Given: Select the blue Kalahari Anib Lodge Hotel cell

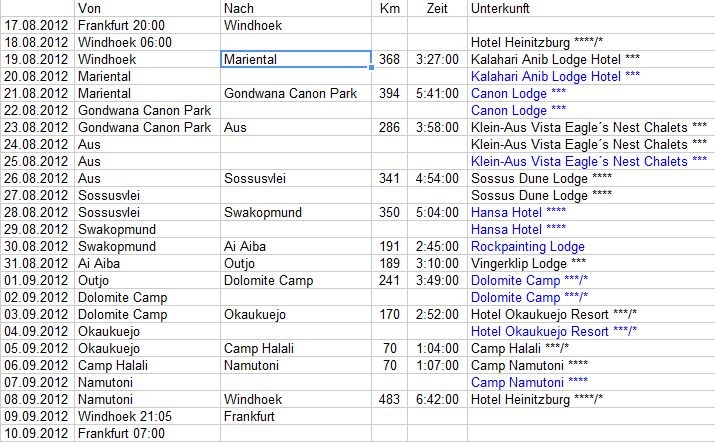Looking at the screenshot, I should coord(591,76).
